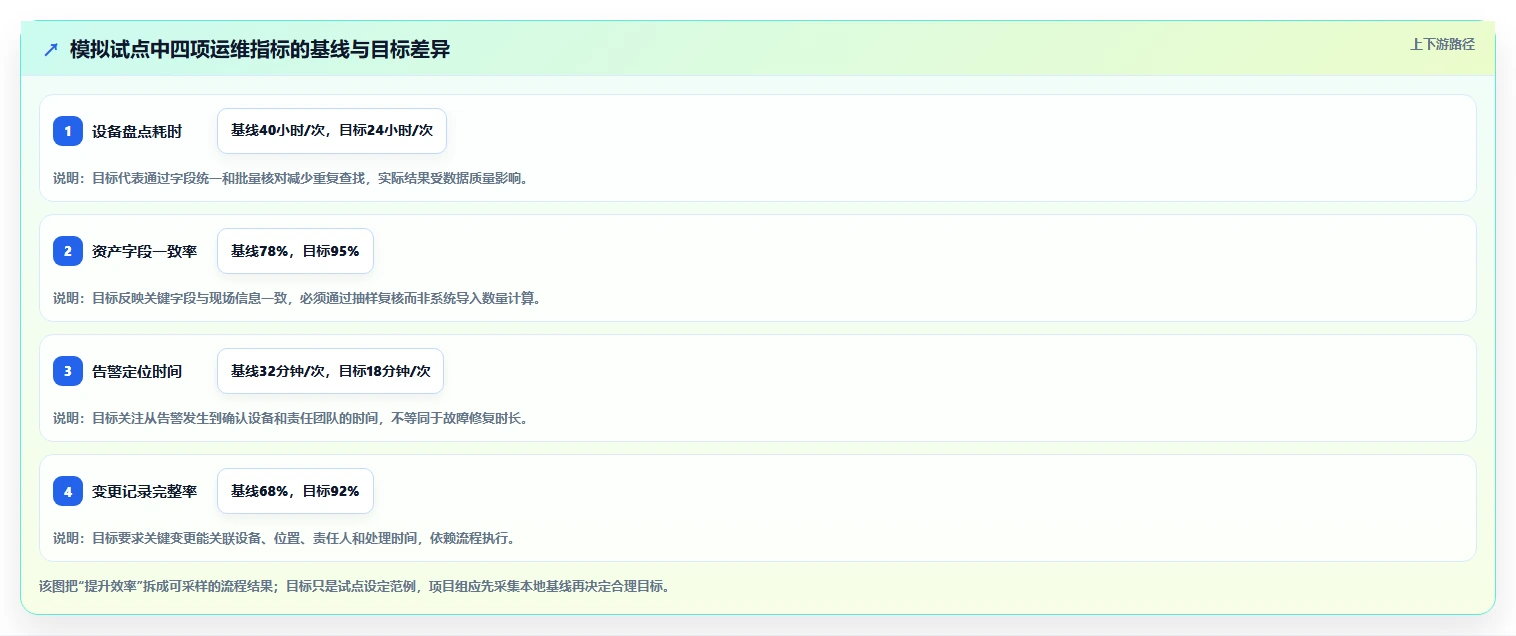Viewport: 1516px width, 636px height.
Task: Click the note starting 说明：目标要求关键变更
Action: pyautogui.click(x=284, y=538)
